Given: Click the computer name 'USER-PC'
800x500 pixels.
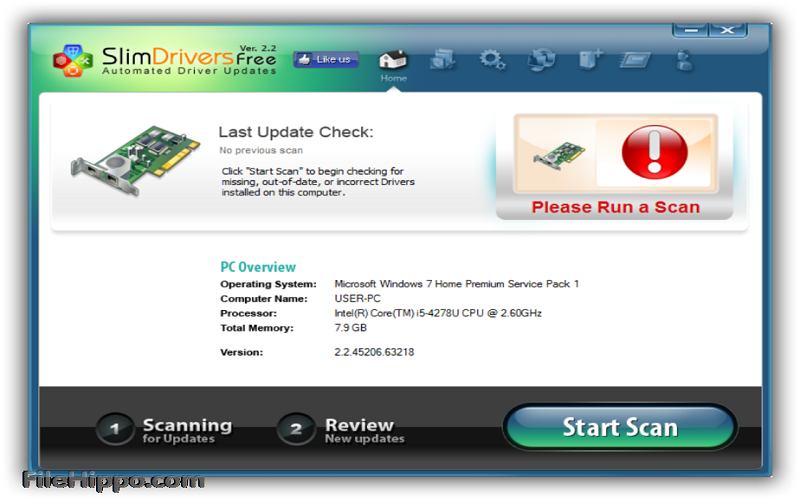Looking at the screenshot, I should (357, 298).
